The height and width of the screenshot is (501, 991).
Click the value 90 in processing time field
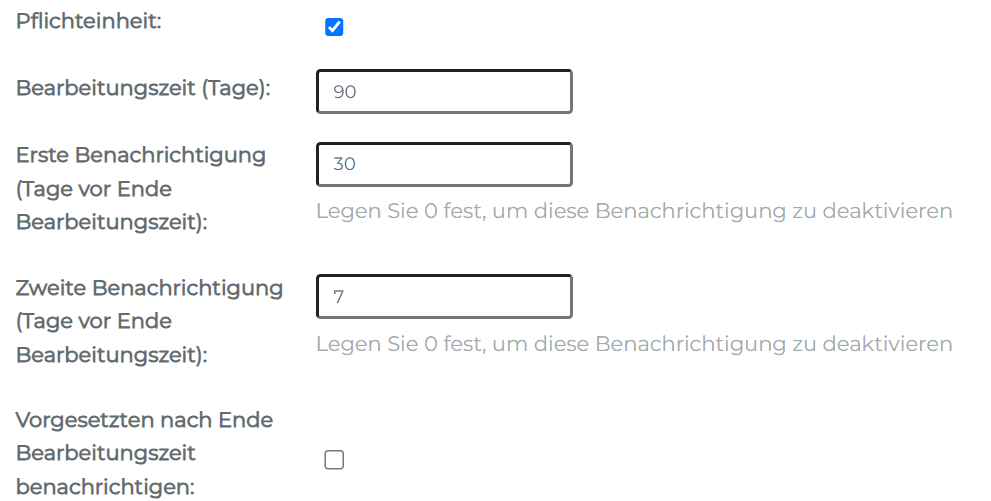click(345, 92)
